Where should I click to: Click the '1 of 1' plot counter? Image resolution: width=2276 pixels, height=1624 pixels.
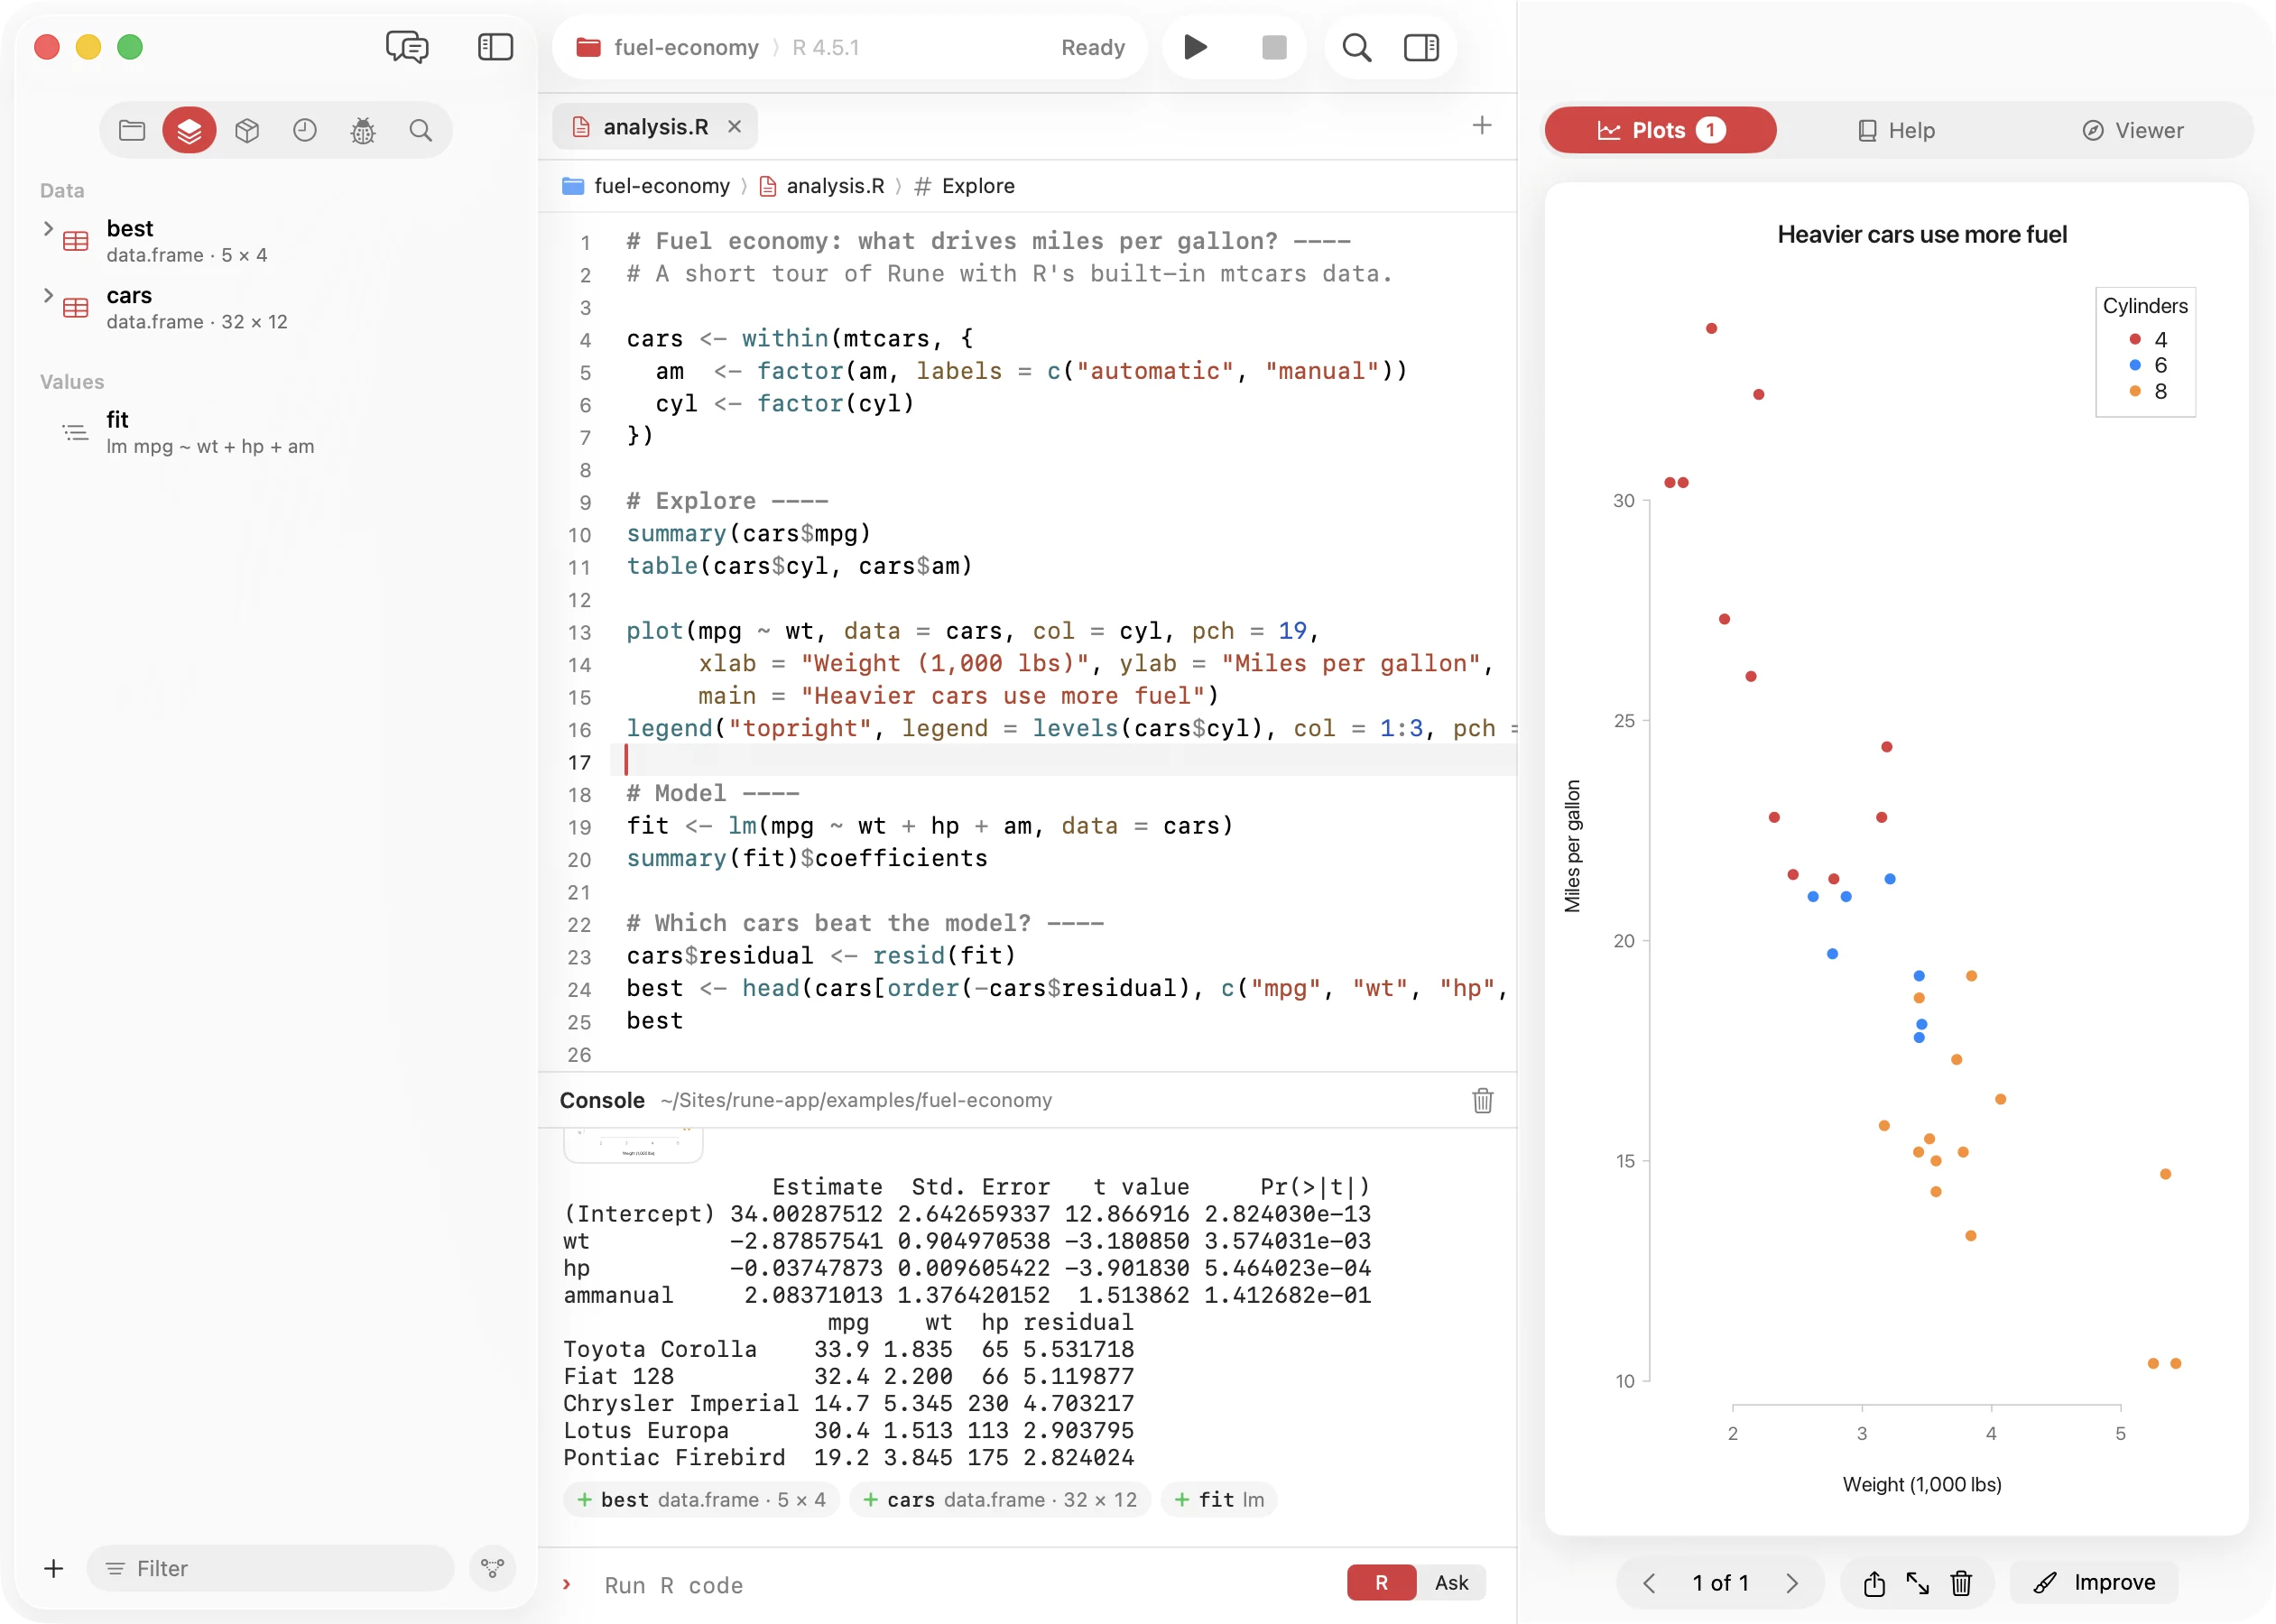[1720, 1583]
